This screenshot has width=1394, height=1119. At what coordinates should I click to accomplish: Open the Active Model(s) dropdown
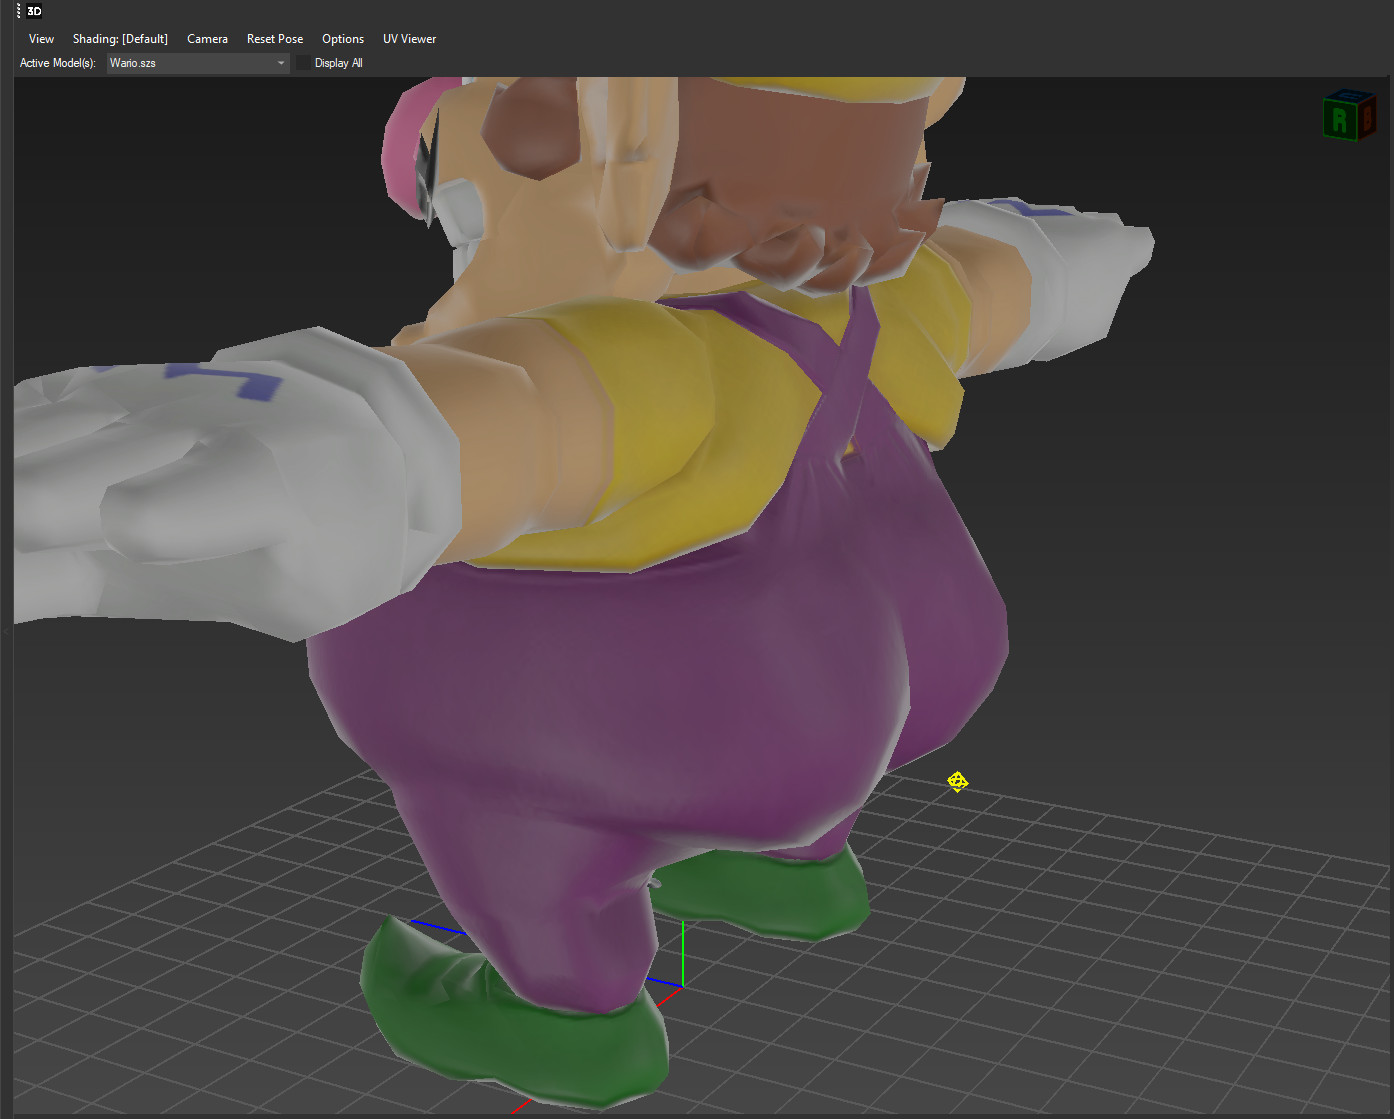[x=197, y=62]
